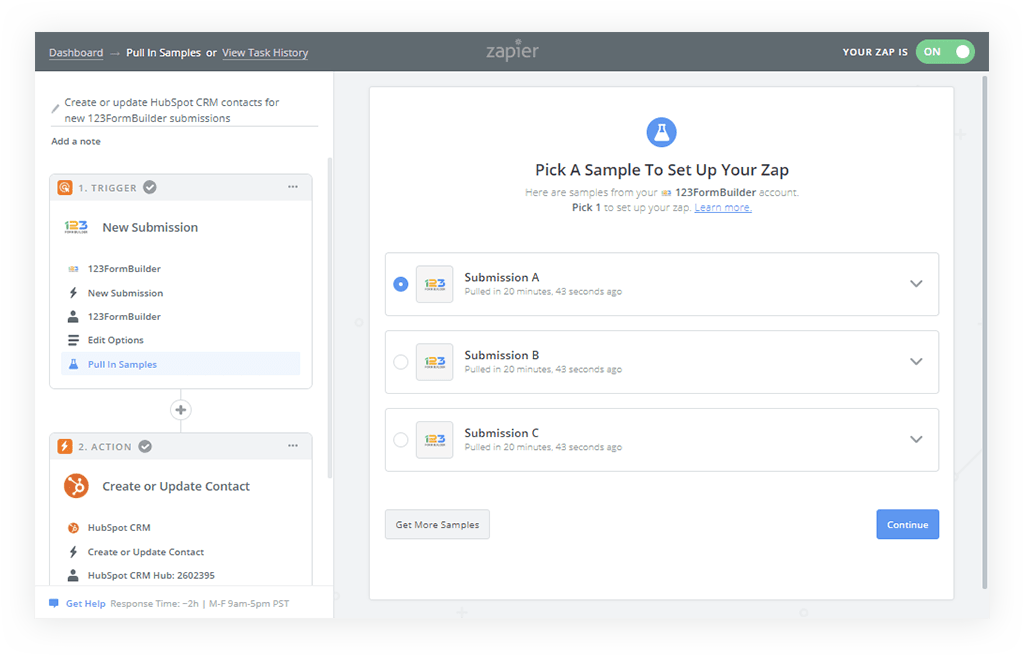
Task: Click the lightning bolt icon beside New Submission
Action: (x=73, y=293)
